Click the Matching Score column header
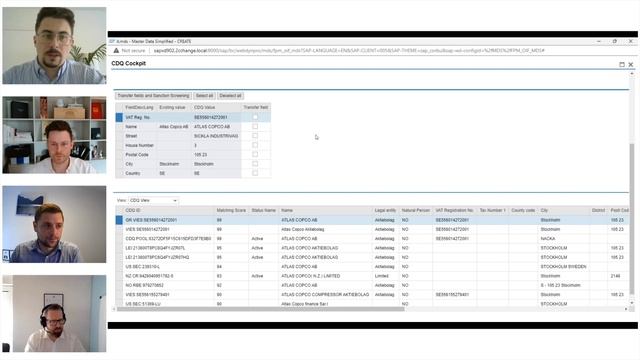Screen dimensions: 640x360 [231, 211]
